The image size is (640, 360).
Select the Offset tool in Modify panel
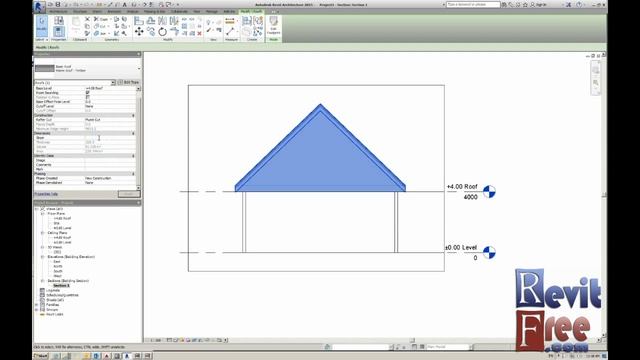tap(151, 20)
